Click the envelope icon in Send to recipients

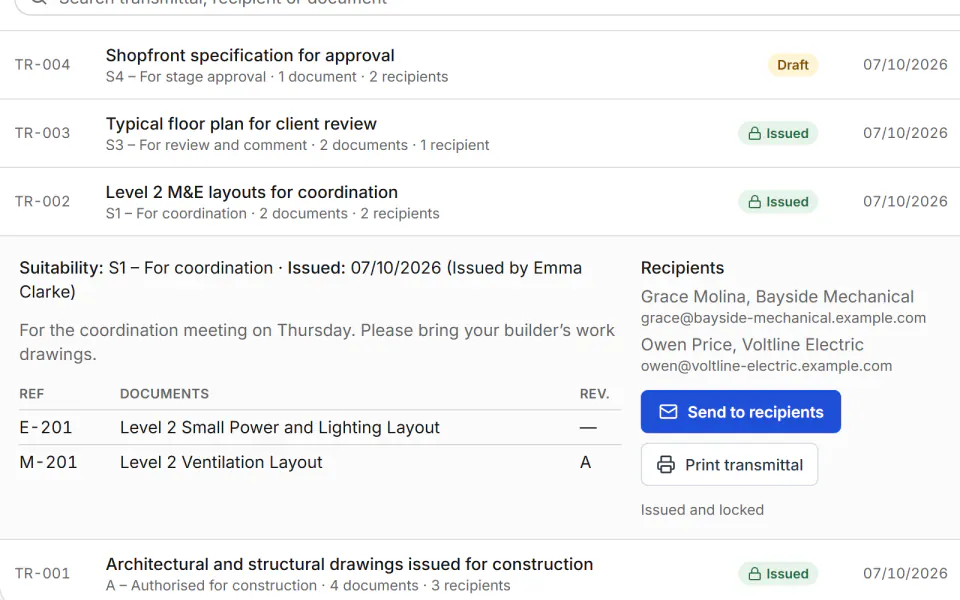click(668, 411)
